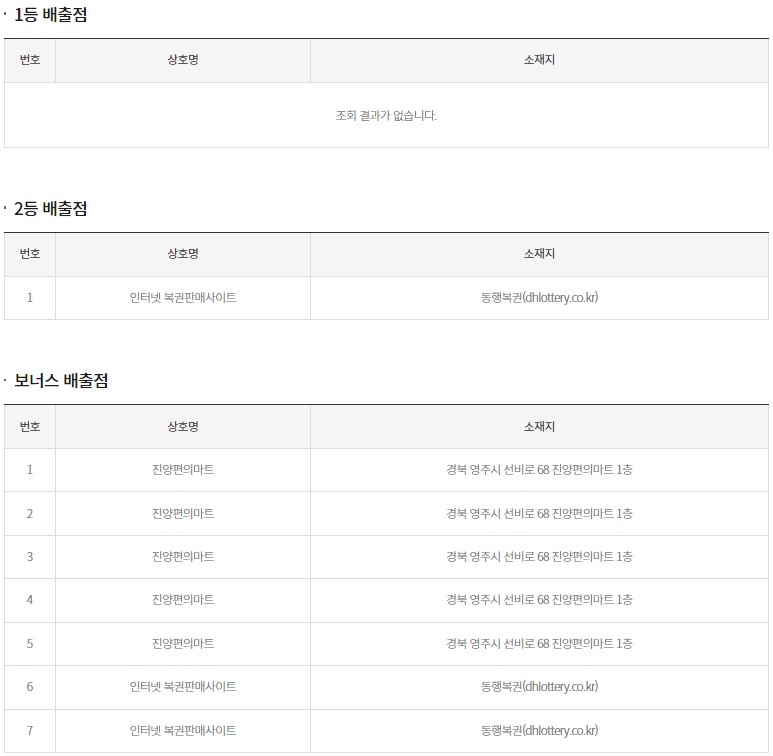
Task: Click '소재지' header in 1등 배출점 table
Action: point(539,60)
